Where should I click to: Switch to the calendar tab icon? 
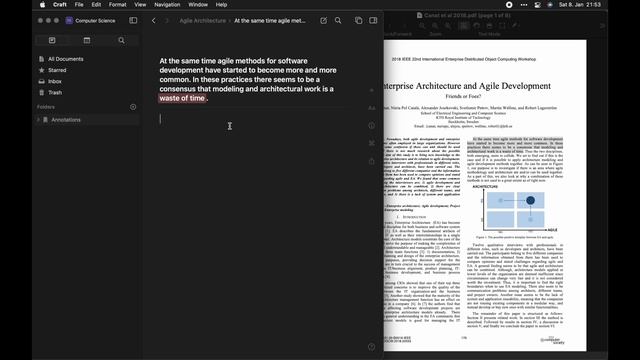[87, 40]
